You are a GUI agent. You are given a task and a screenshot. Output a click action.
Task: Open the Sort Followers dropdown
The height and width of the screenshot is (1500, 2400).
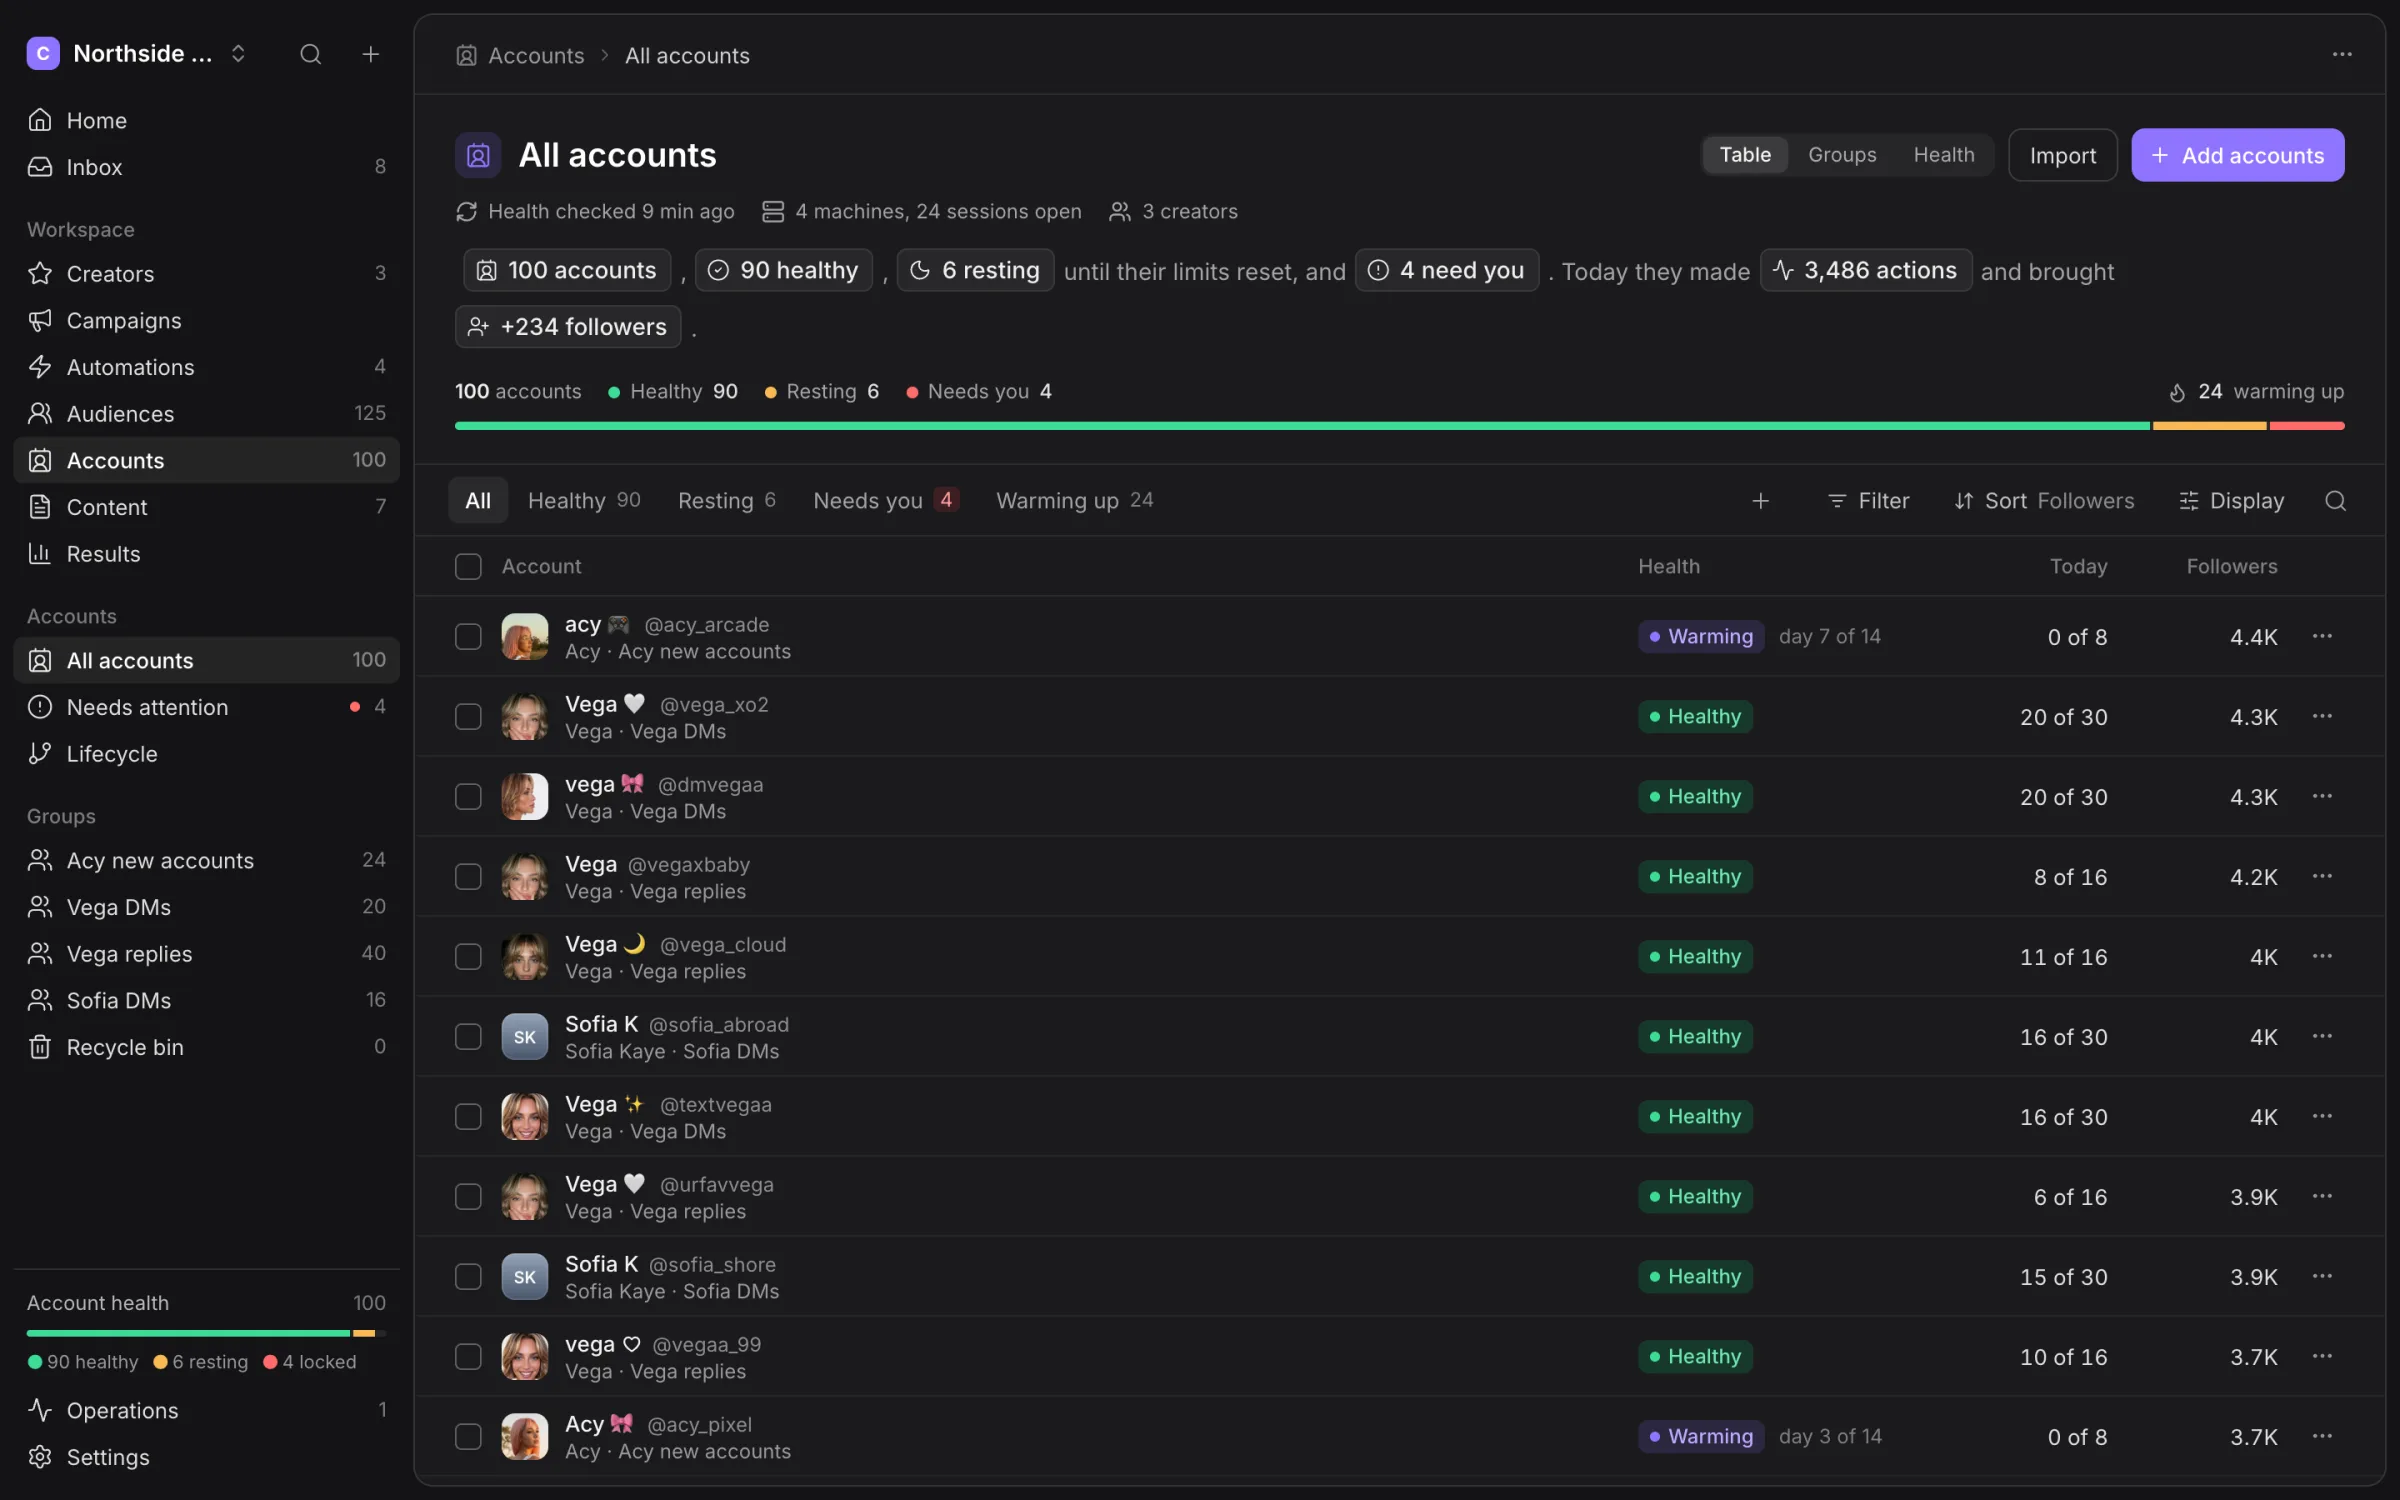tap(2044, 501)
